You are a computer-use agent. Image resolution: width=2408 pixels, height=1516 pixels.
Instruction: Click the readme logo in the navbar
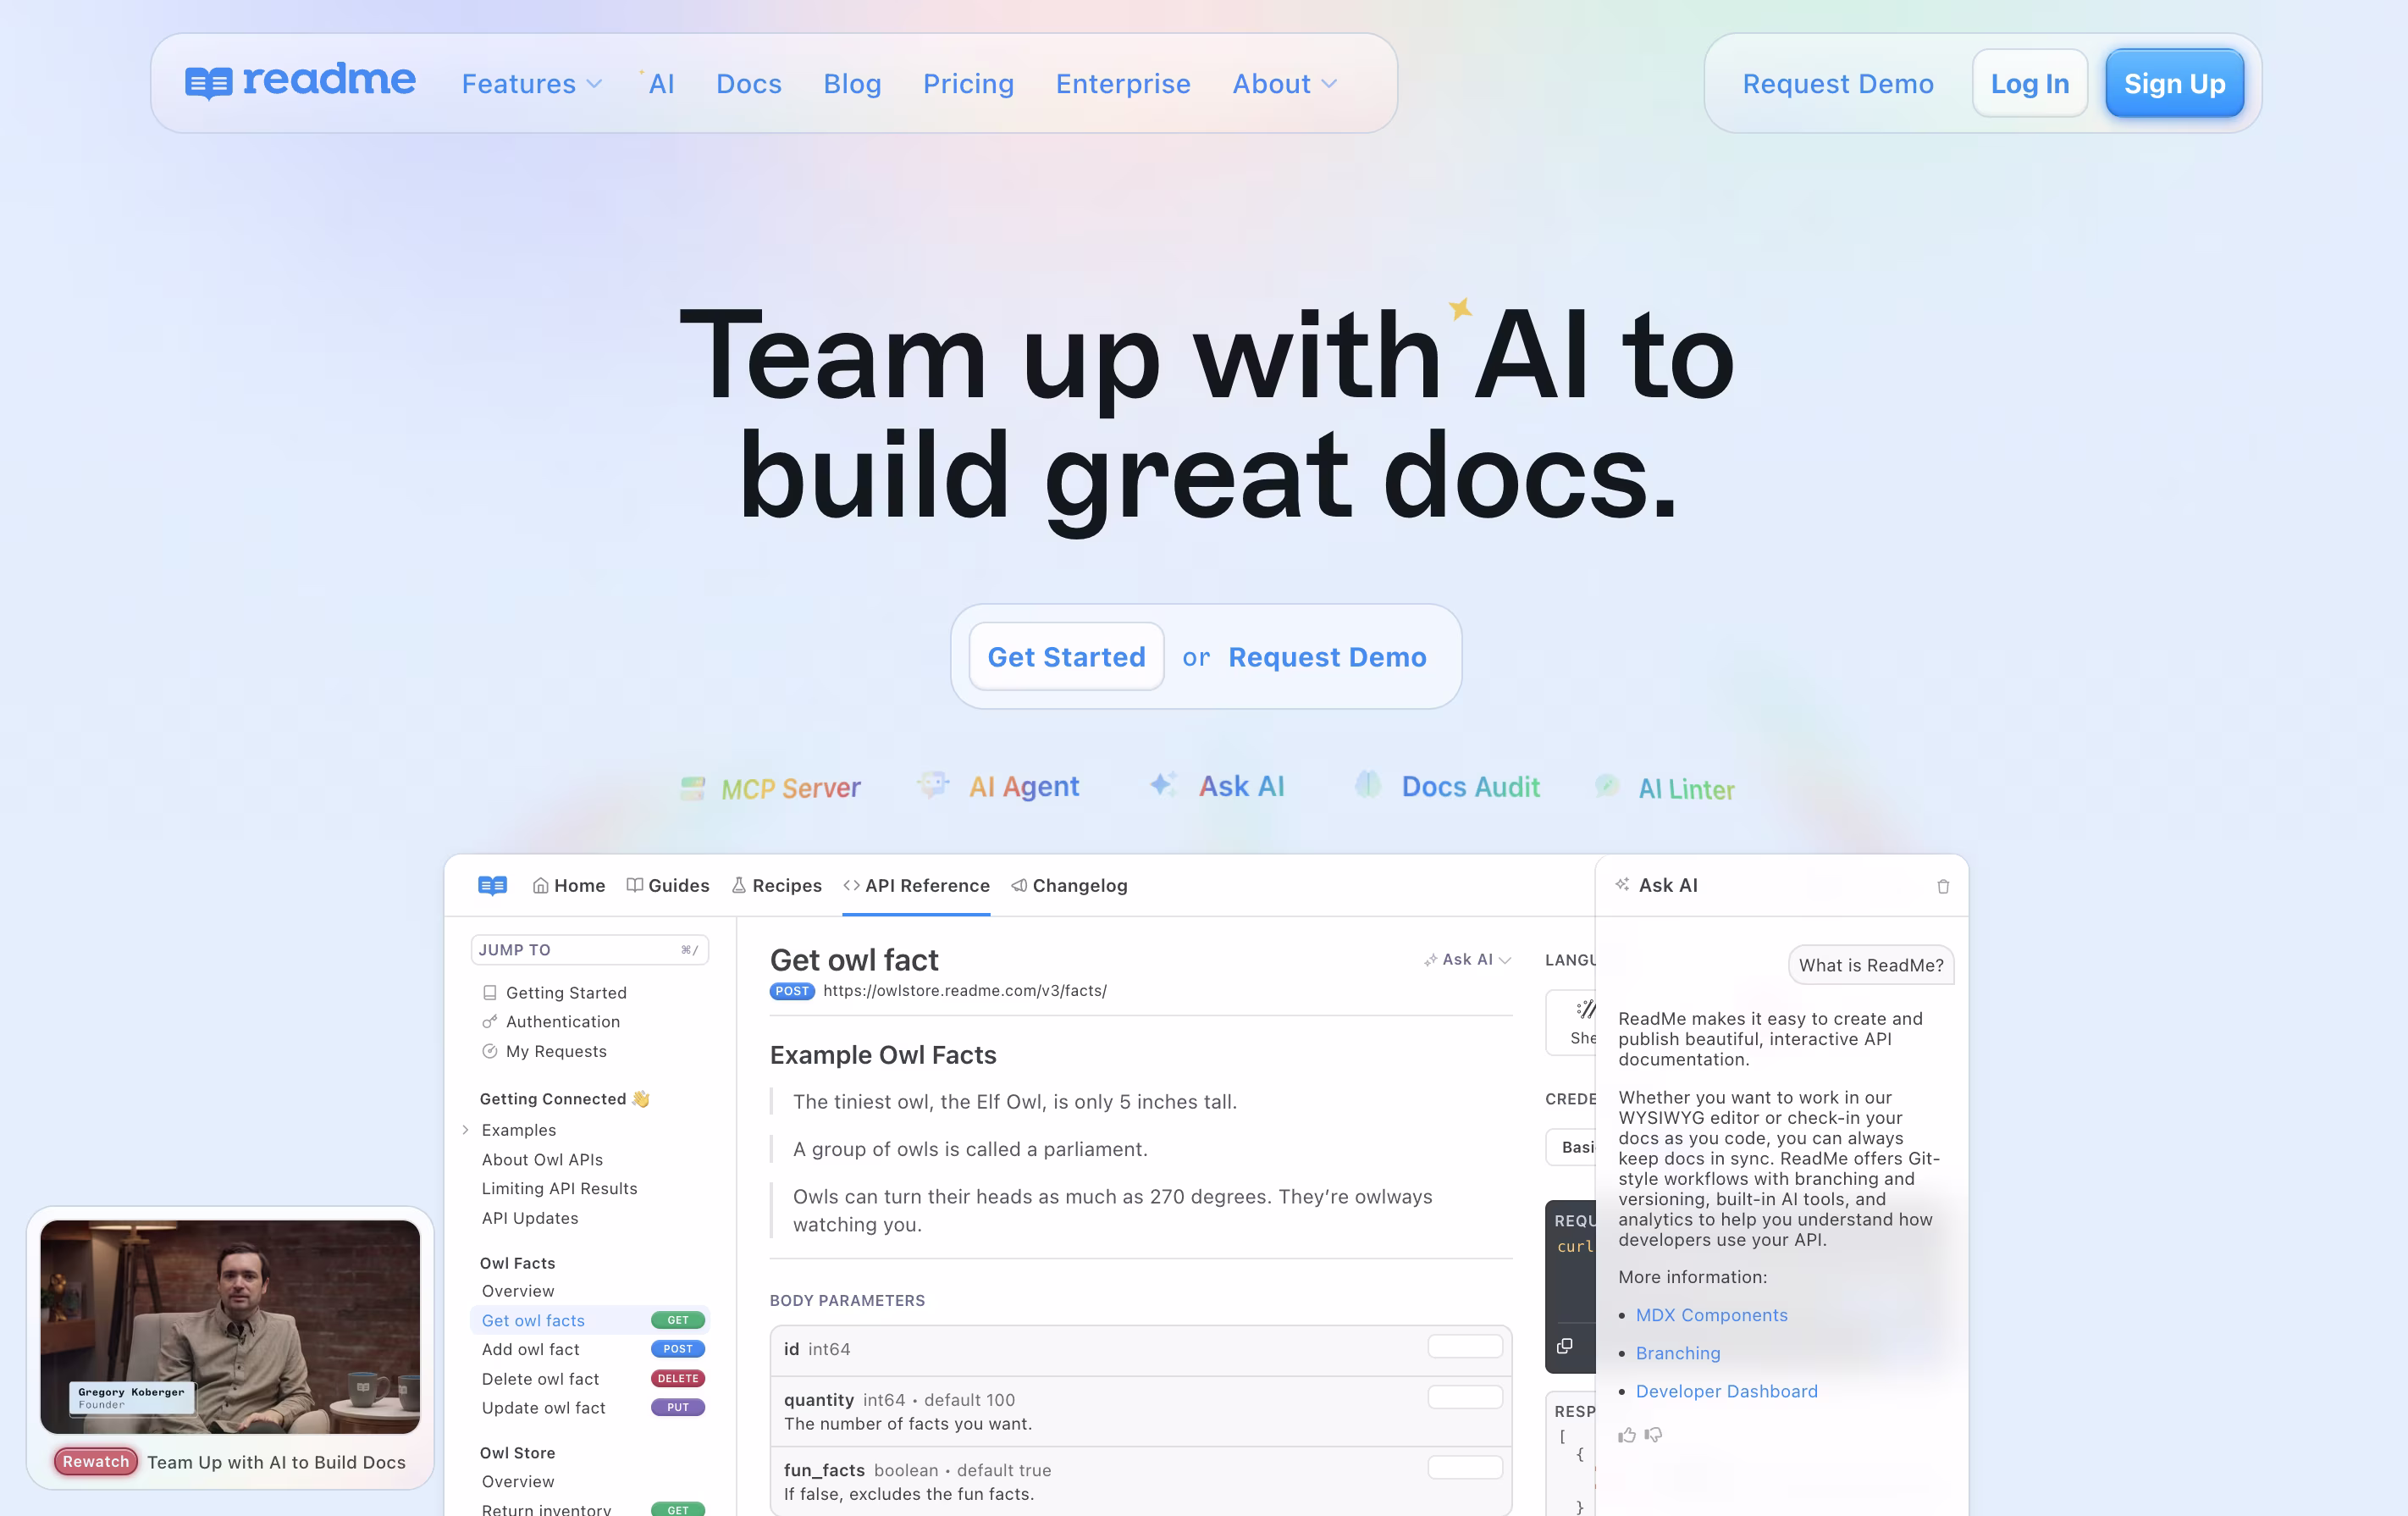click(300, 82)
